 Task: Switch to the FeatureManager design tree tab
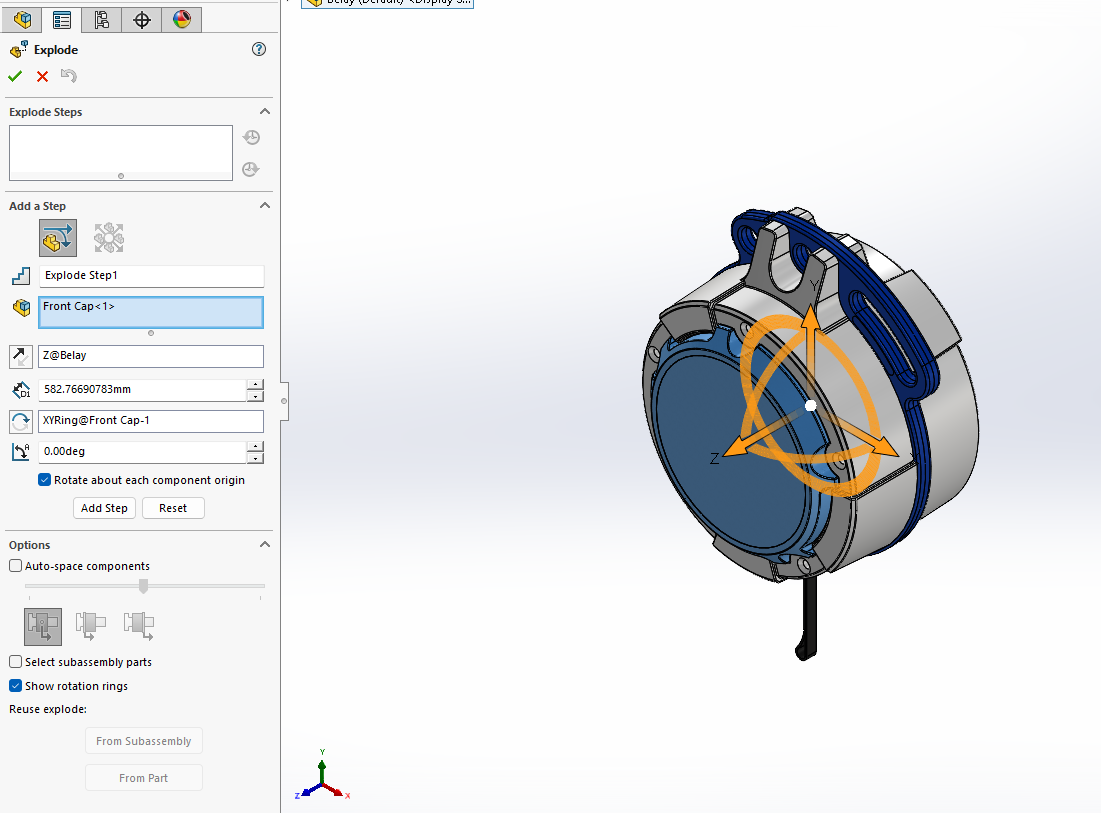[x=20, y=19]
